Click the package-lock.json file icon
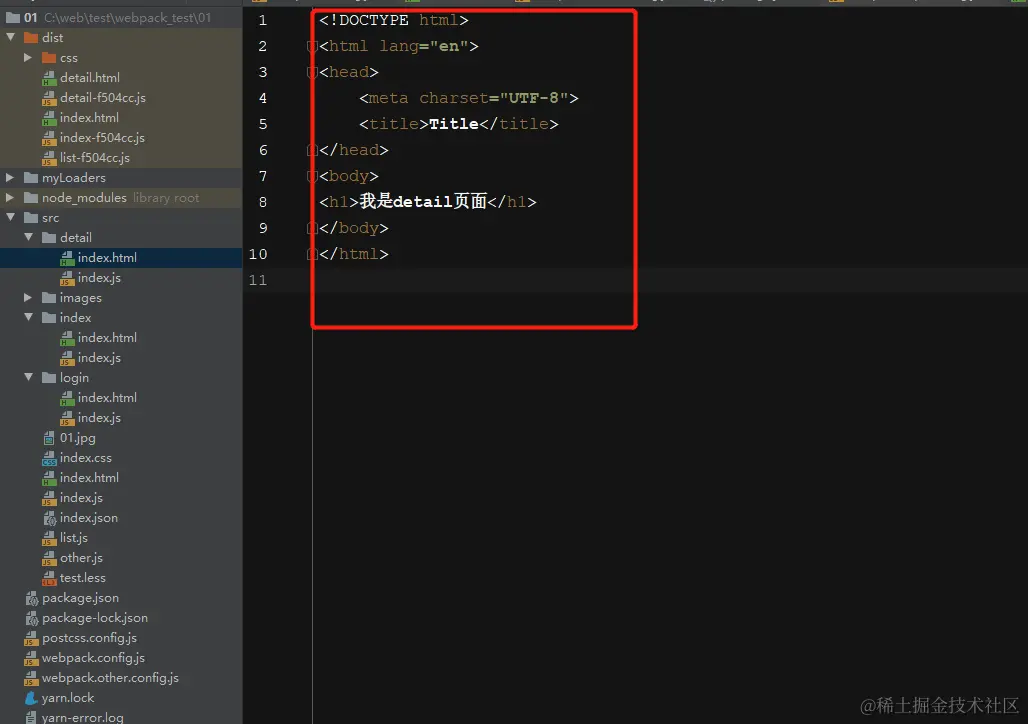This screenshot has height=724, width=1028. pyautogui.click(x=31, y=618)
